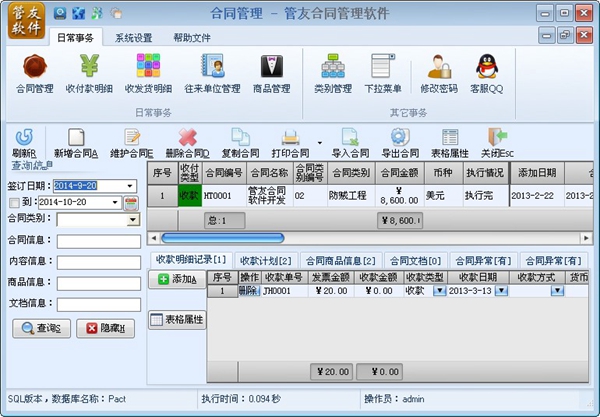Screen dimensions: 600x417
Task: Click lower 表格属性 button
Action: [x=177, y=320]
